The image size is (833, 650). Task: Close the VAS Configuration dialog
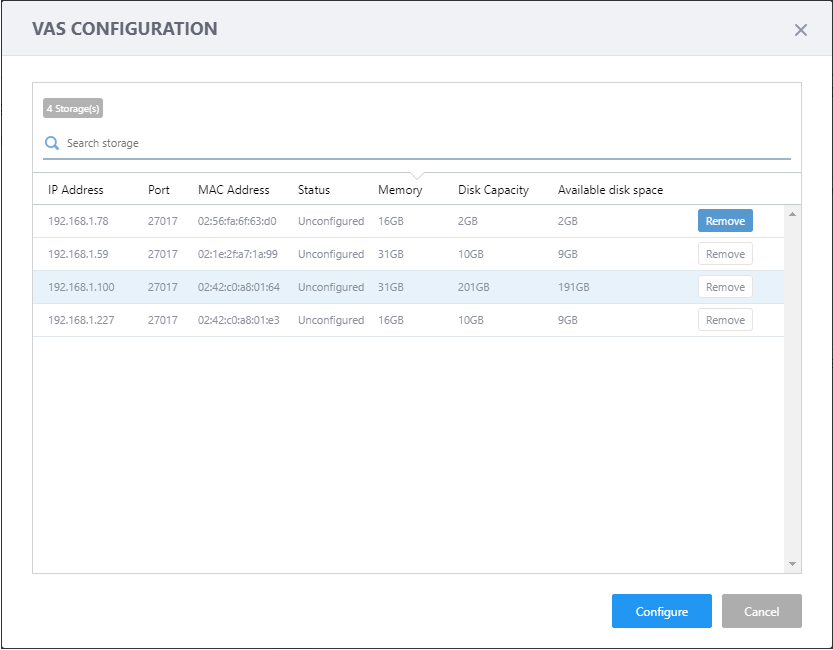point(800,30)
